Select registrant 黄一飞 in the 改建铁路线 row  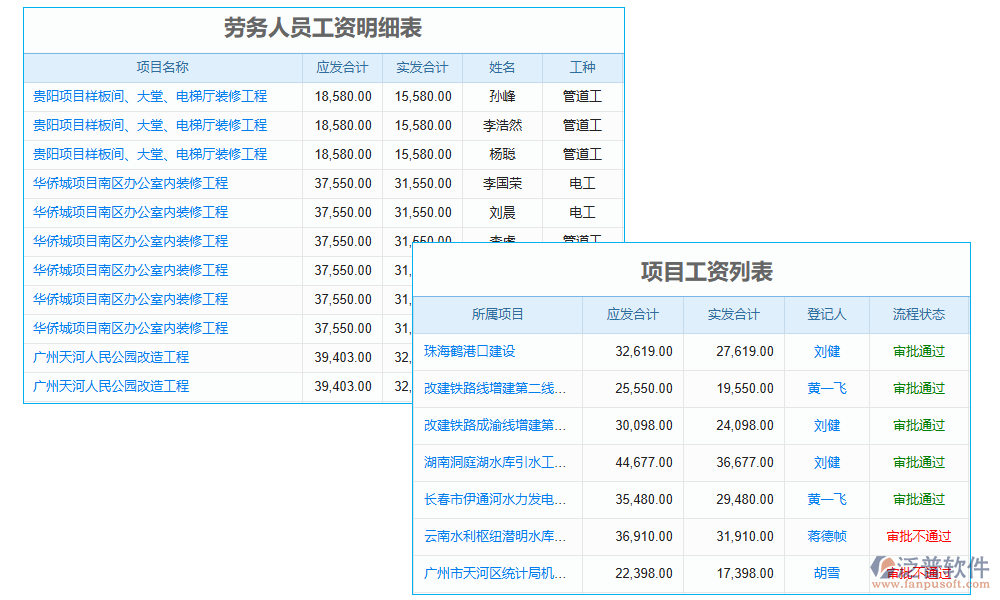tap(827, 389)
